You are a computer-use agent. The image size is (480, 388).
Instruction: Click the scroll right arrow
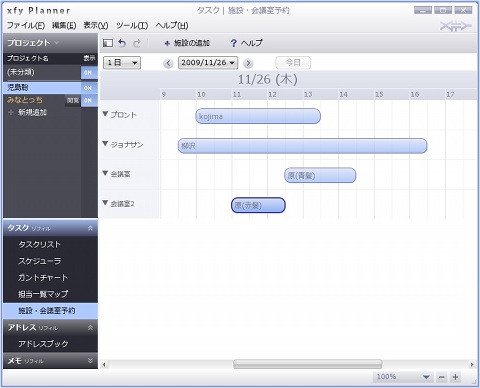472,364
